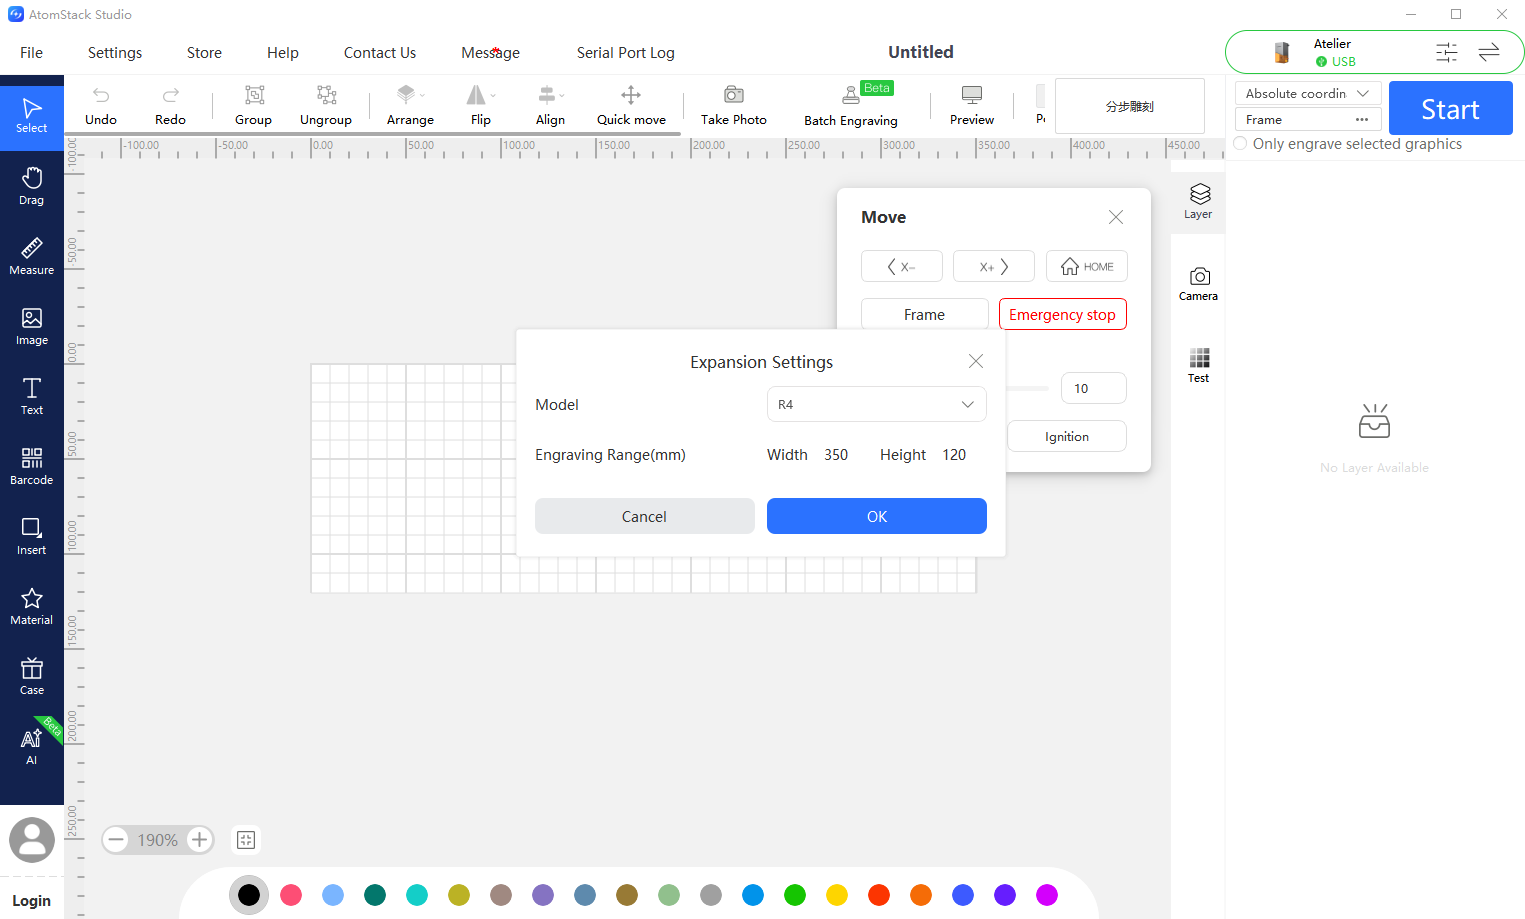
Task: Open the Material library
Action: point(32,606)
